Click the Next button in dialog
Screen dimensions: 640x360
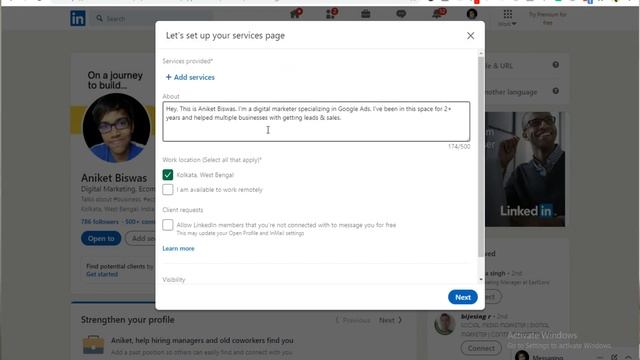click(x=462, y=297)
